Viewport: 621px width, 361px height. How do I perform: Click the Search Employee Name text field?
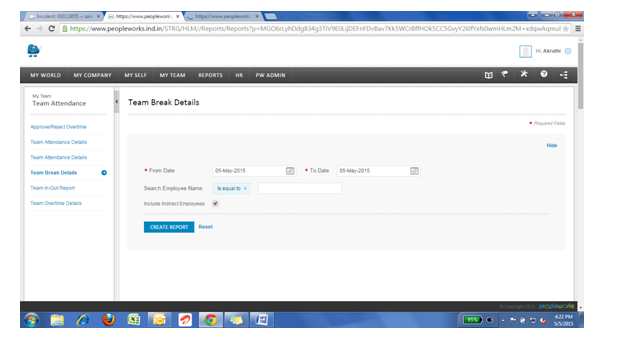coord(300,188)
